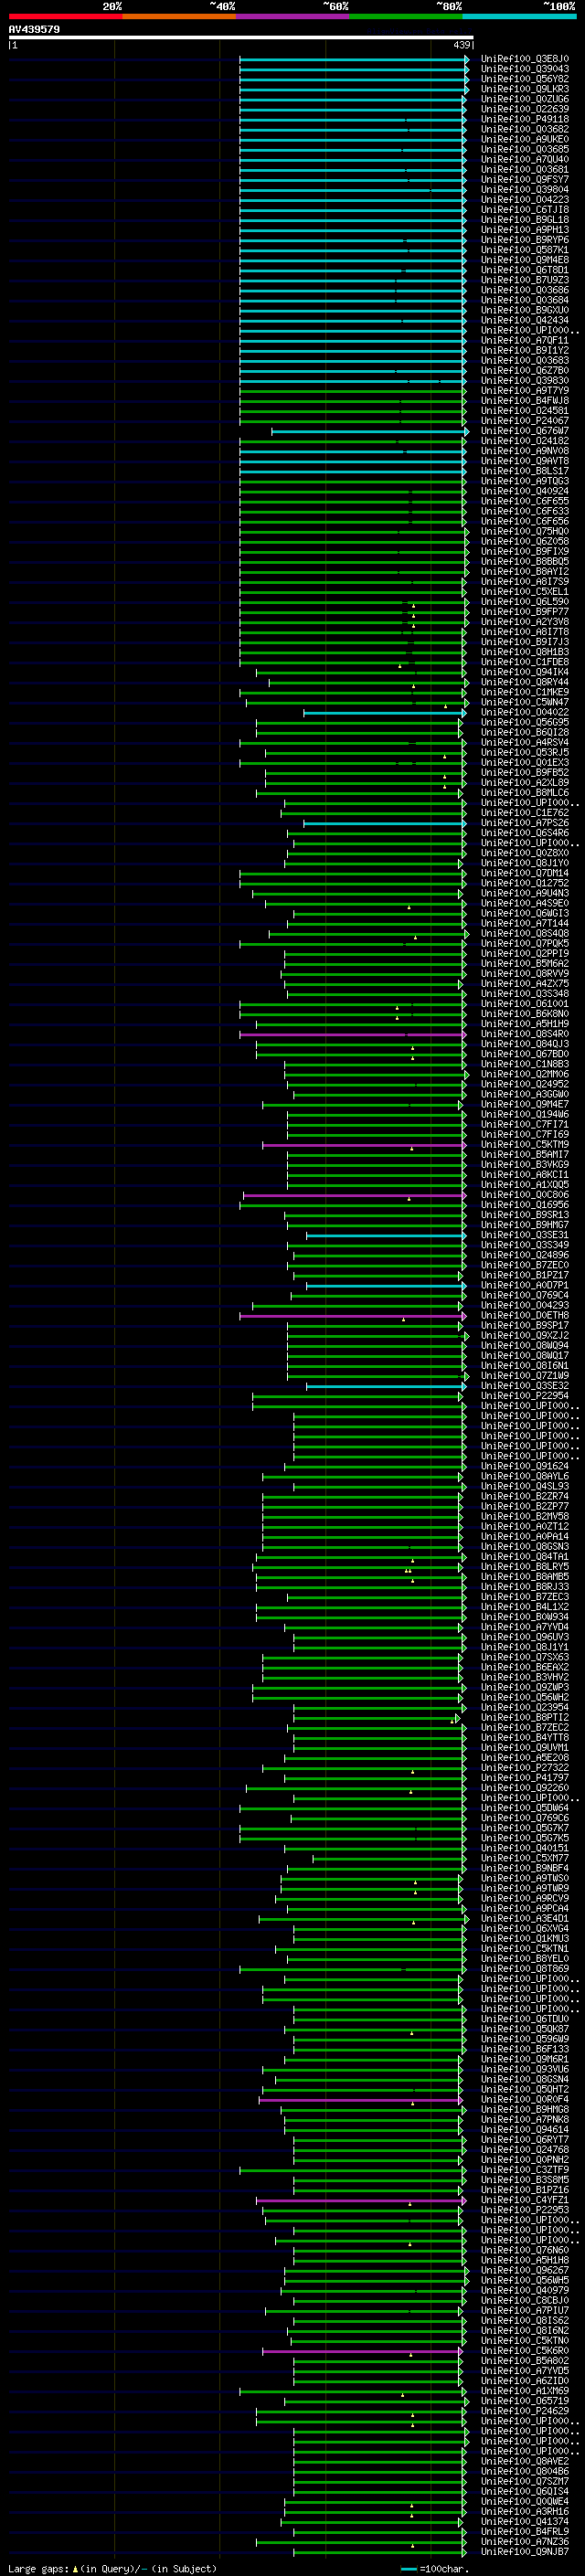Viewport: 585px width, 2576px height.
Task: Select hit label UniRef100_A4RSV4
Action: pyautogui.click(x=524, y=743)
